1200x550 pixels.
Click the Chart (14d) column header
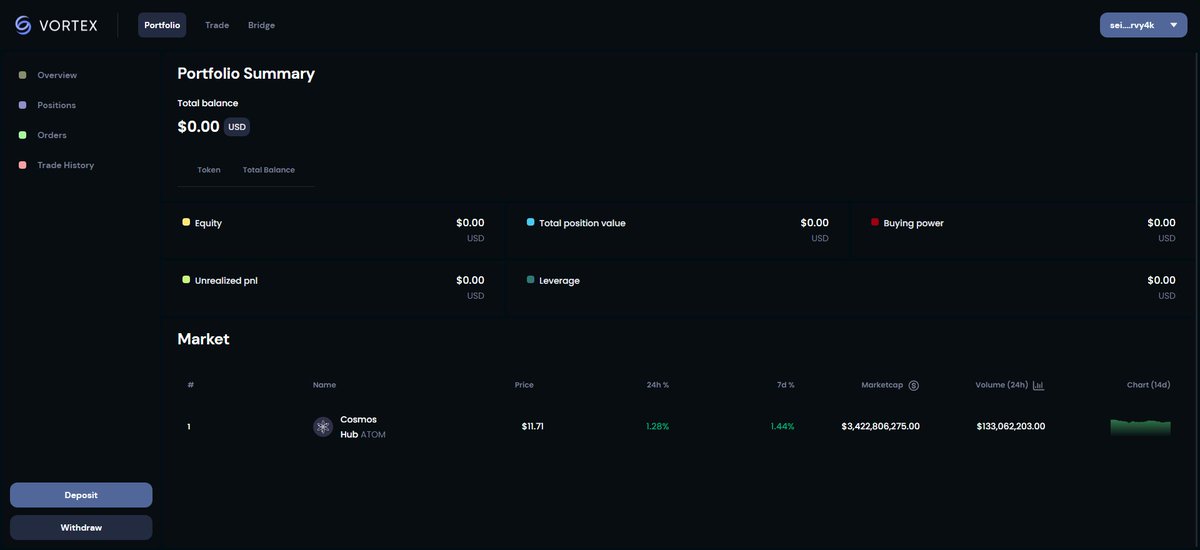click(x=1148, y=385)
